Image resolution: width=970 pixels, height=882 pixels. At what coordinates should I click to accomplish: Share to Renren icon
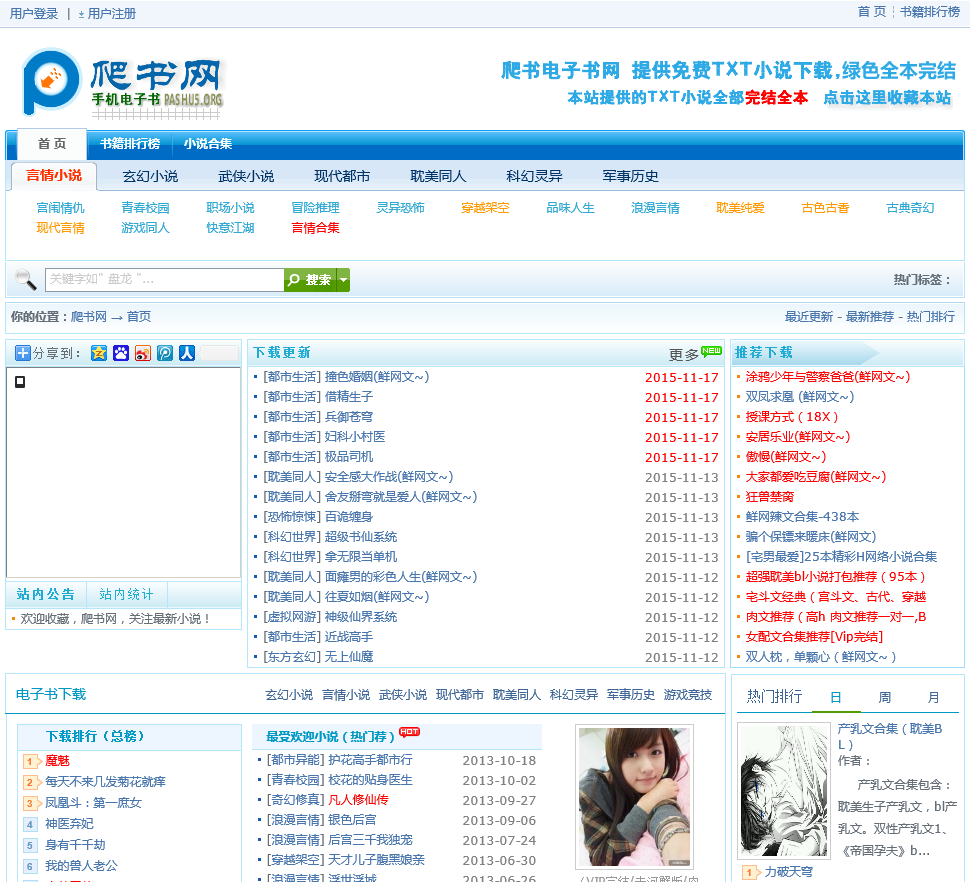[187, 353]
